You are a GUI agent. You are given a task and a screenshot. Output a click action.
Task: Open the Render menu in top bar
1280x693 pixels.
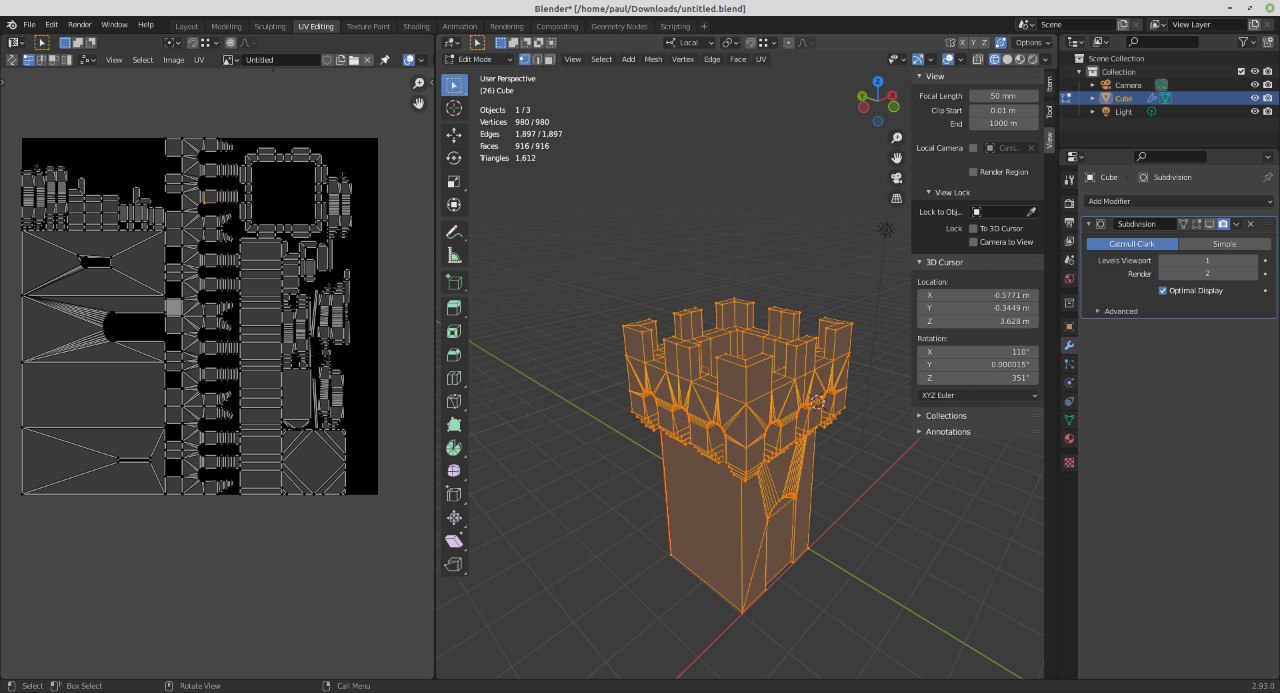pyautogui.click(x=80, y=24)
